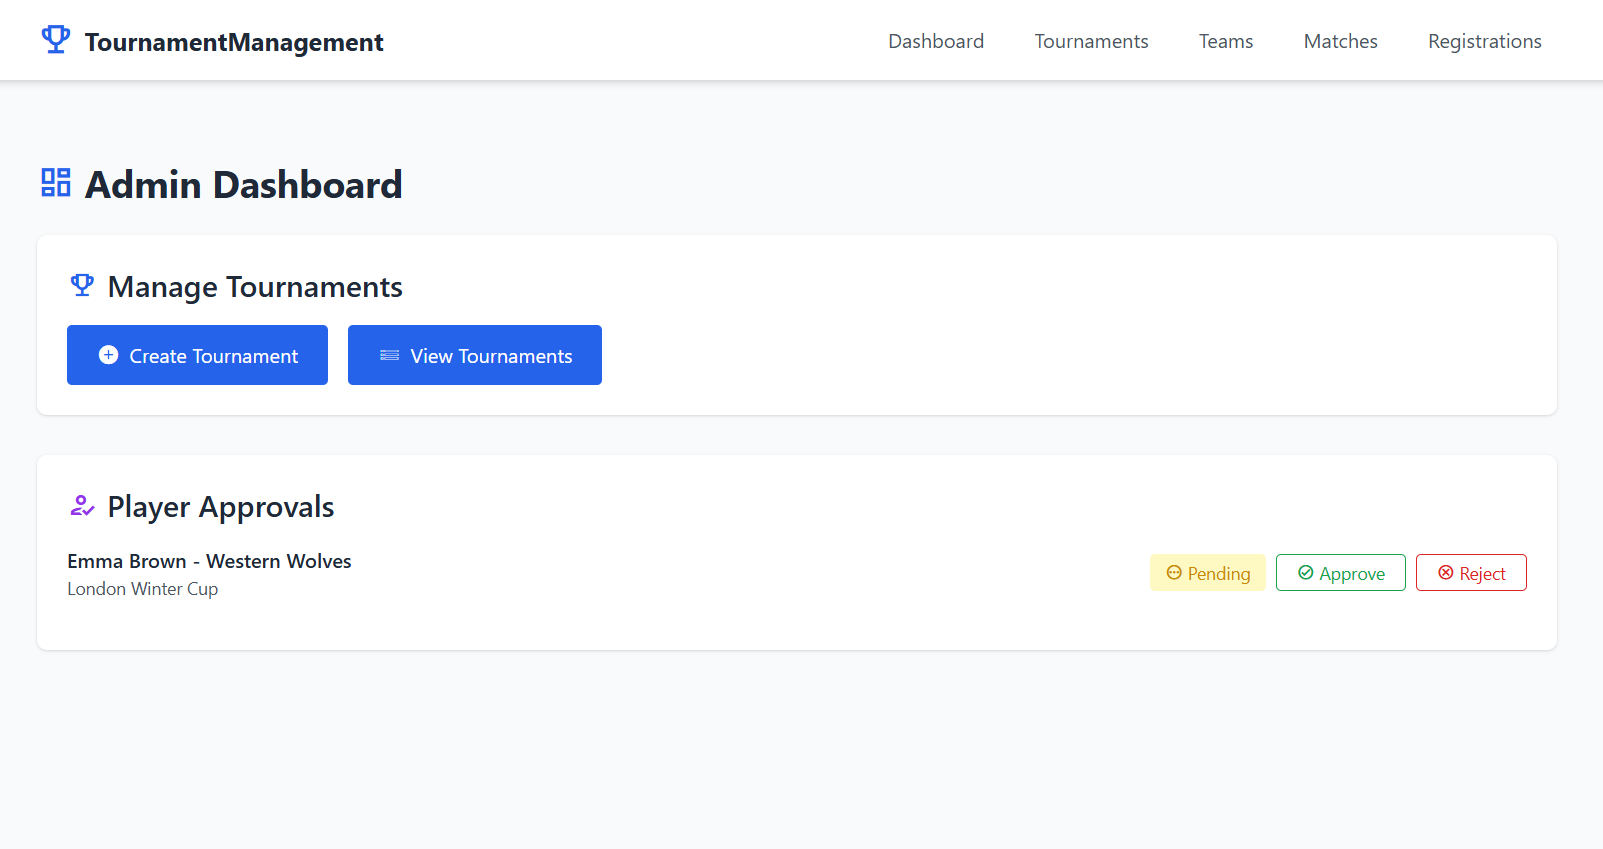Go to Tournaments in the top navigation
This screenshot has height=849, width=1603.
1091,41
